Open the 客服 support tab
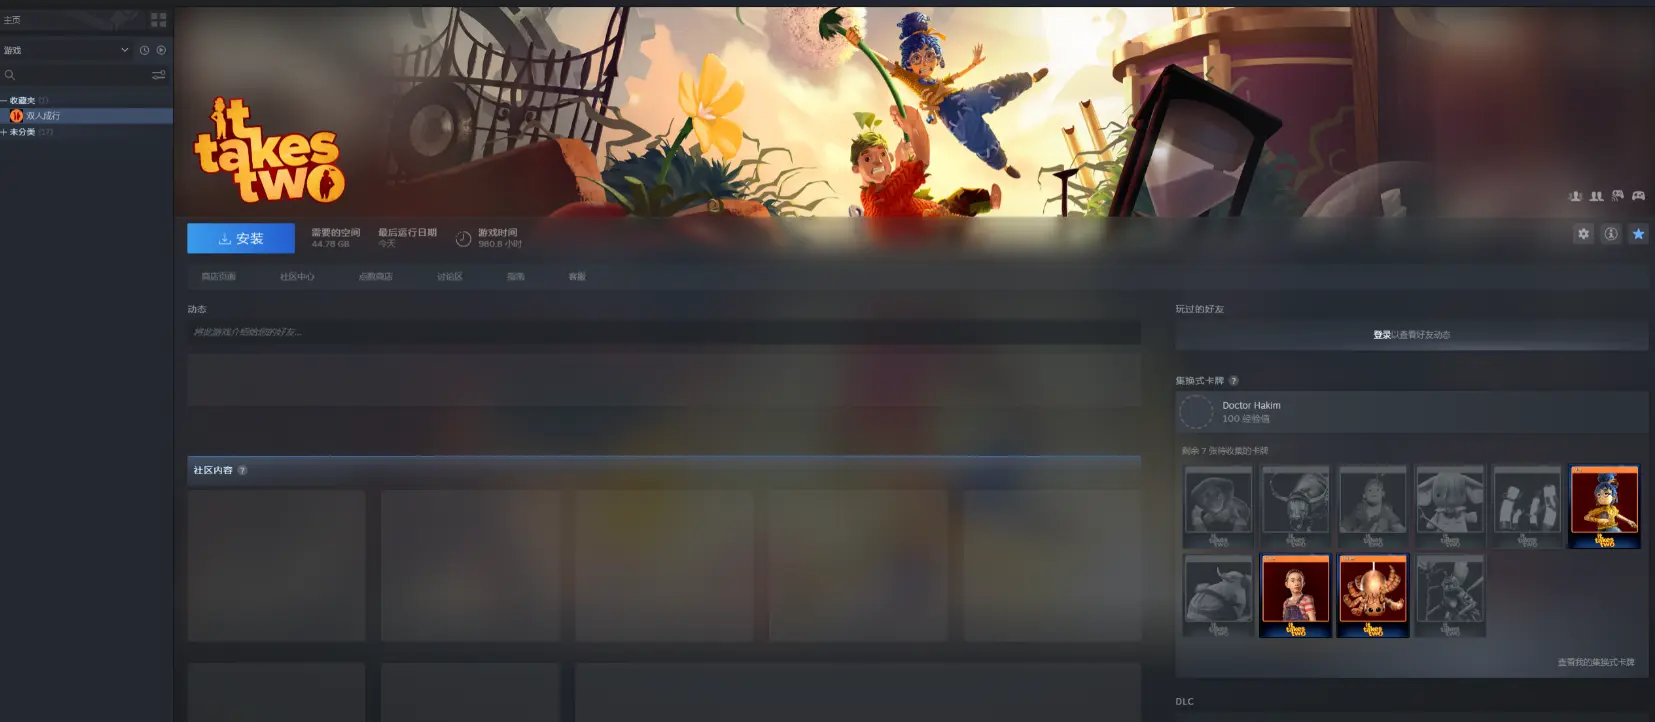 (577, 277)
